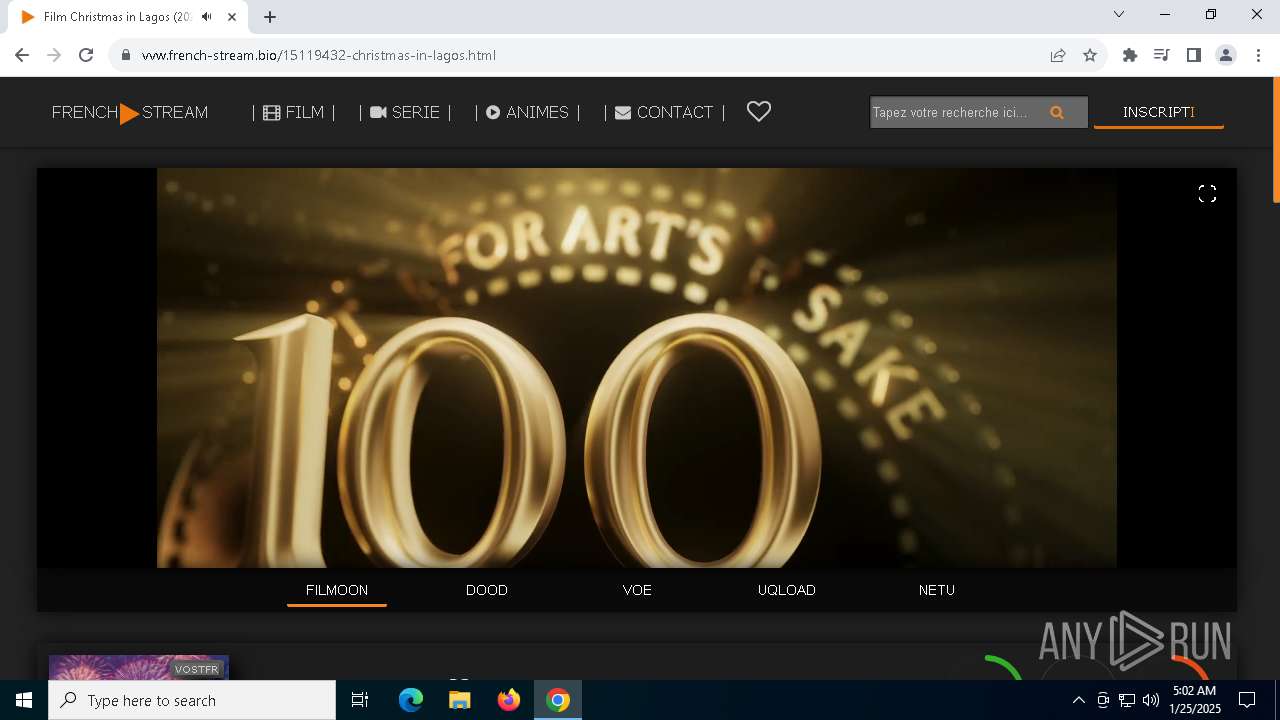Click the address bar URL
The width and height of the screenshot is (1280, 720).
click(319, 55)
